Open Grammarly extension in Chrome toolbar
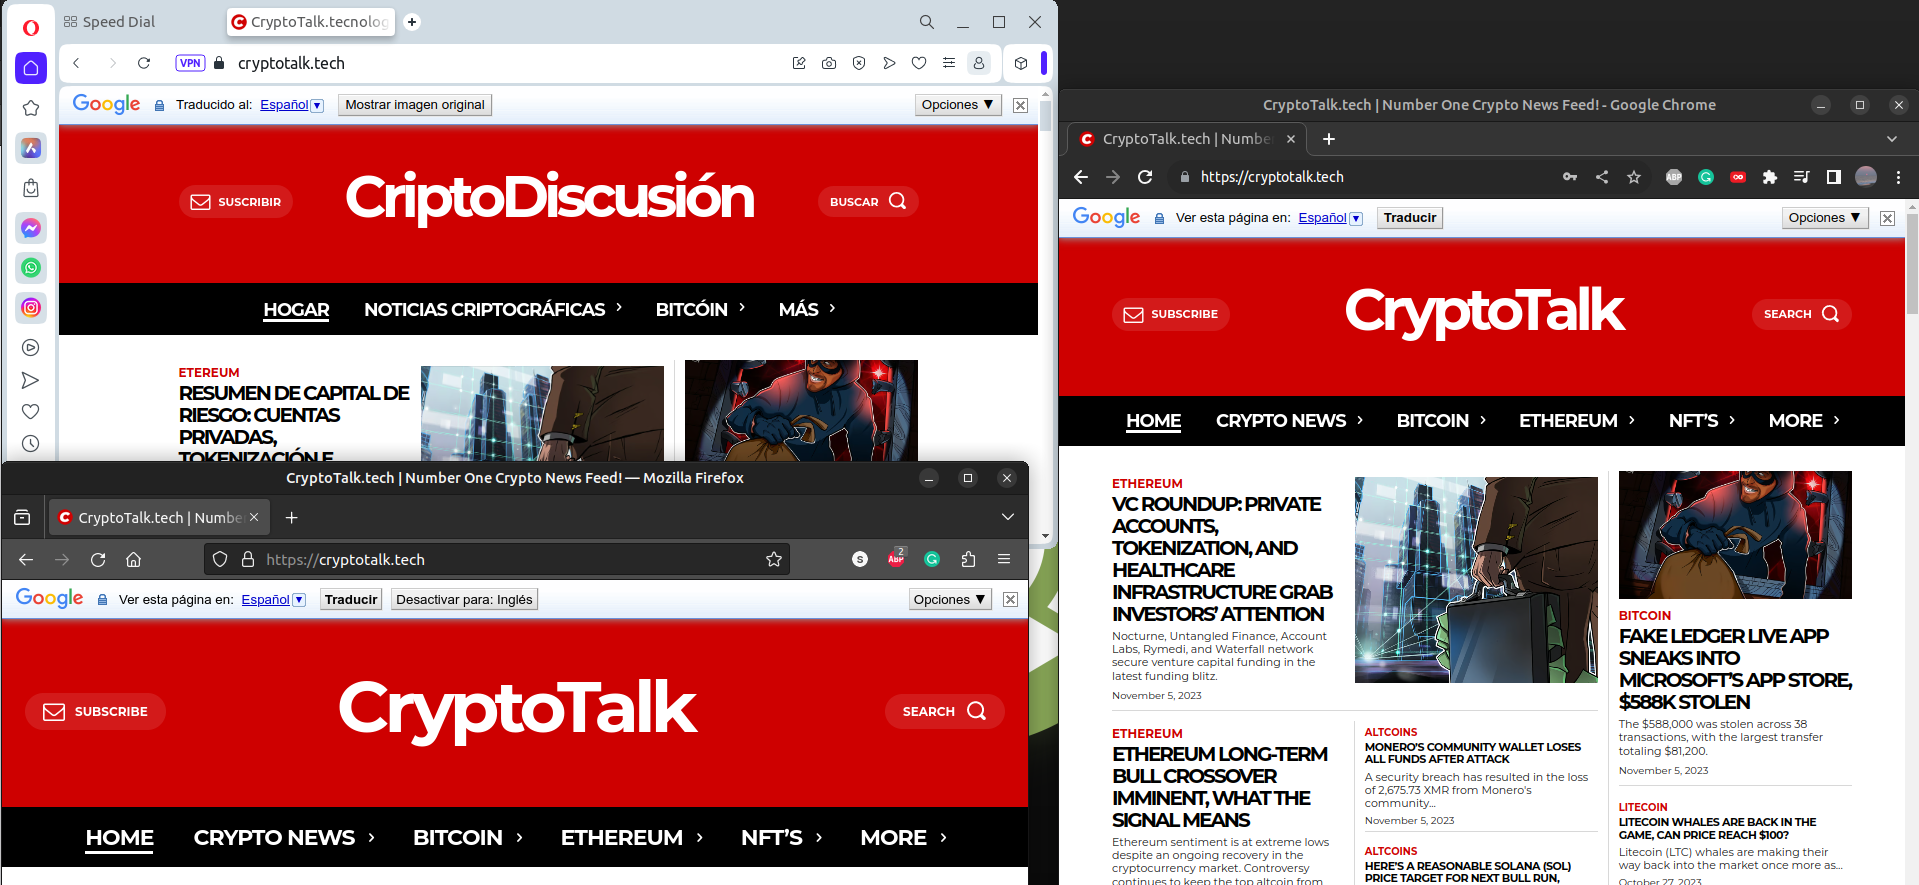Image resolution: width=1919 pixels, height=885 pixels. (x=1706, y=177)
